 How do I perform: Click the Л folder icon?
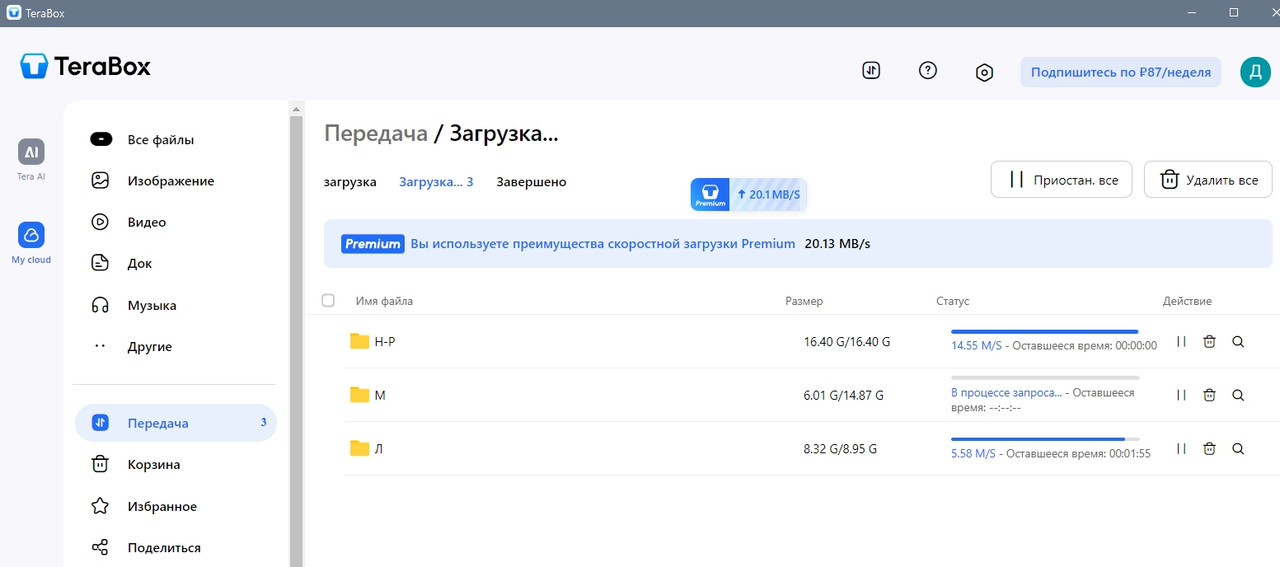click(x=360, y=448)
